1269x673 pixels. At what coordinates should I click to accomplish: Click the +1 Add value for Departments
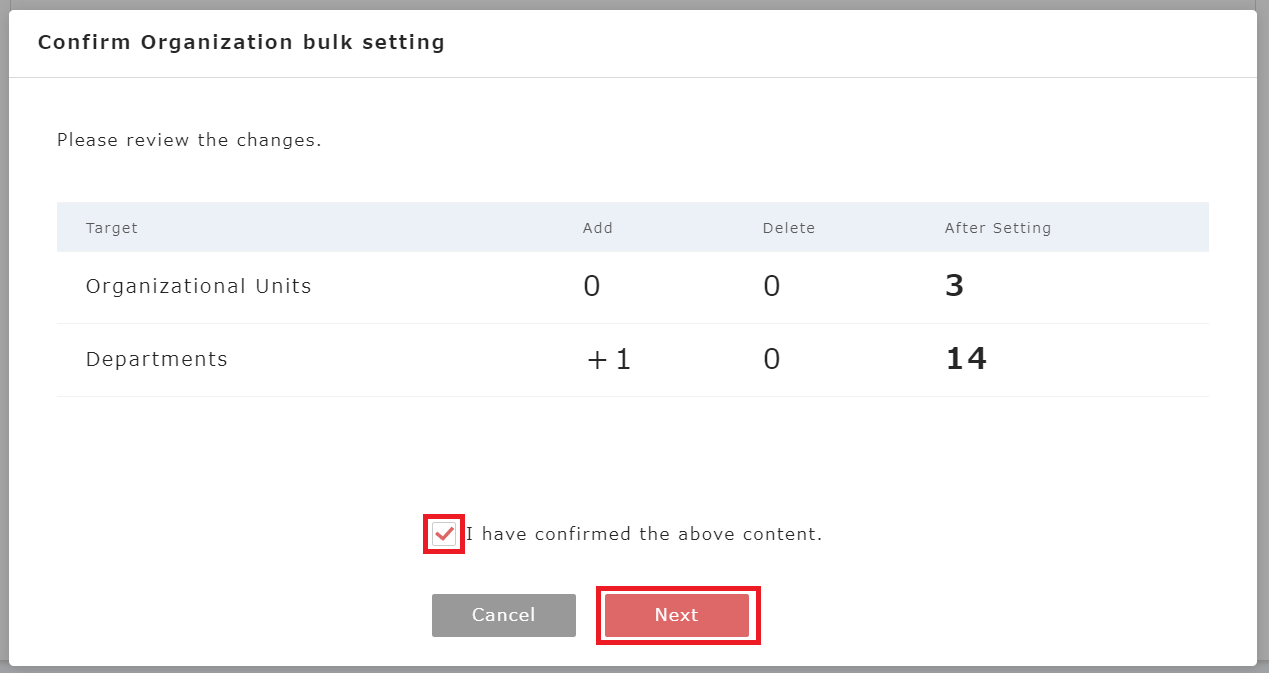pos(609,360)
